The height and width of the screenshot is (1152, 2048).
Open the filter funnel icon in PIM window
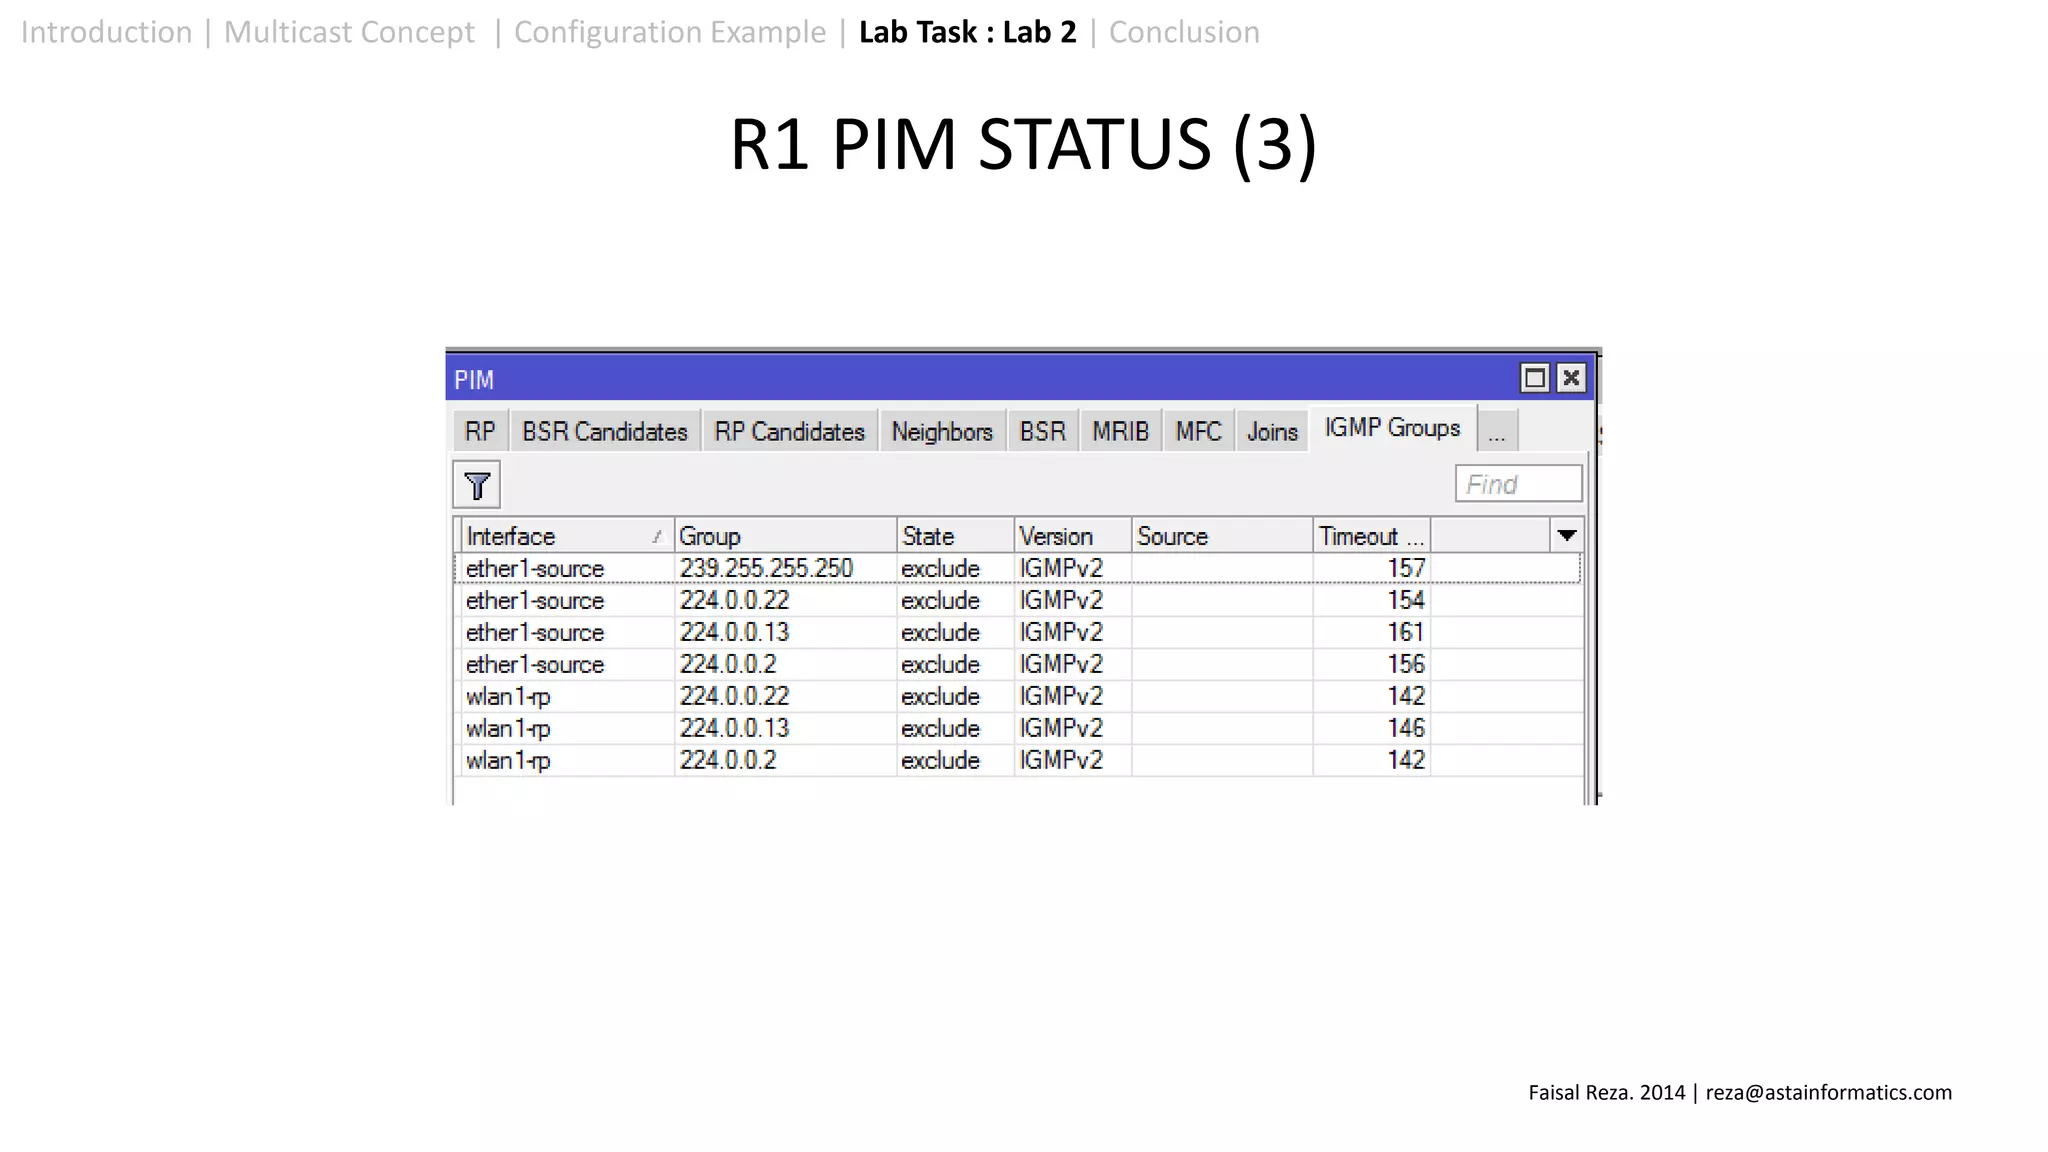pyautogui.click(x=477, y=485)
